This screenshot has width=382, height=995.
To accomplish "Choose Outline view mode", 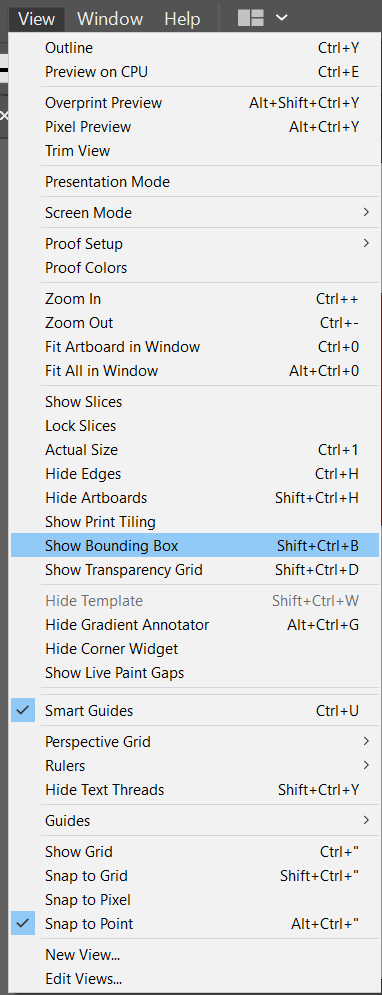I will [195, 48].
